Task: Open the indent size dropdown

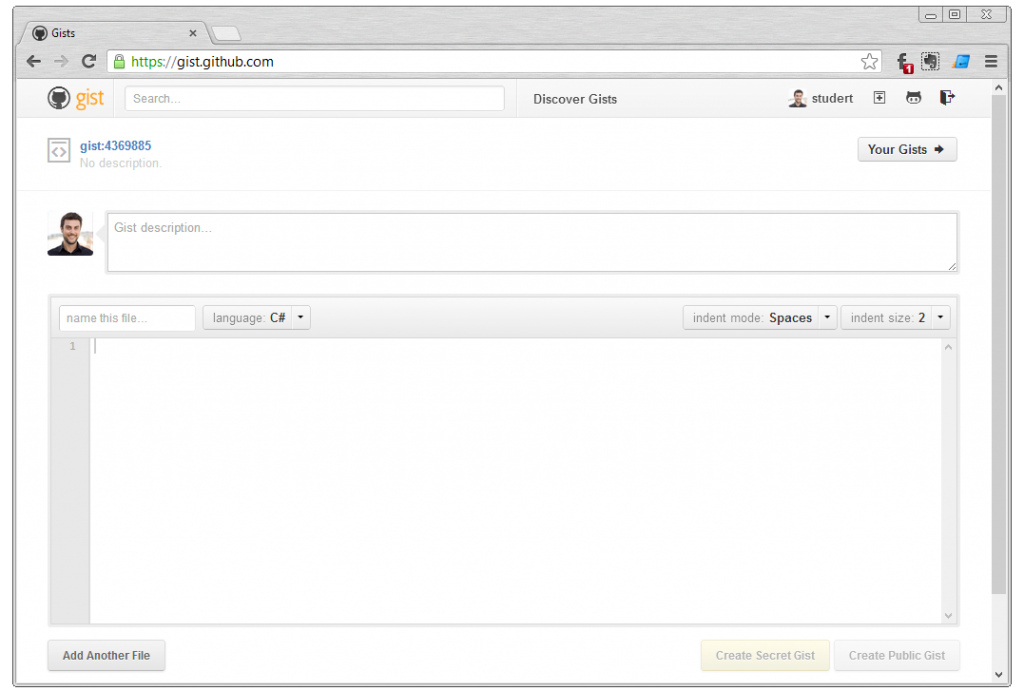Action: click(x=895, y=318)
